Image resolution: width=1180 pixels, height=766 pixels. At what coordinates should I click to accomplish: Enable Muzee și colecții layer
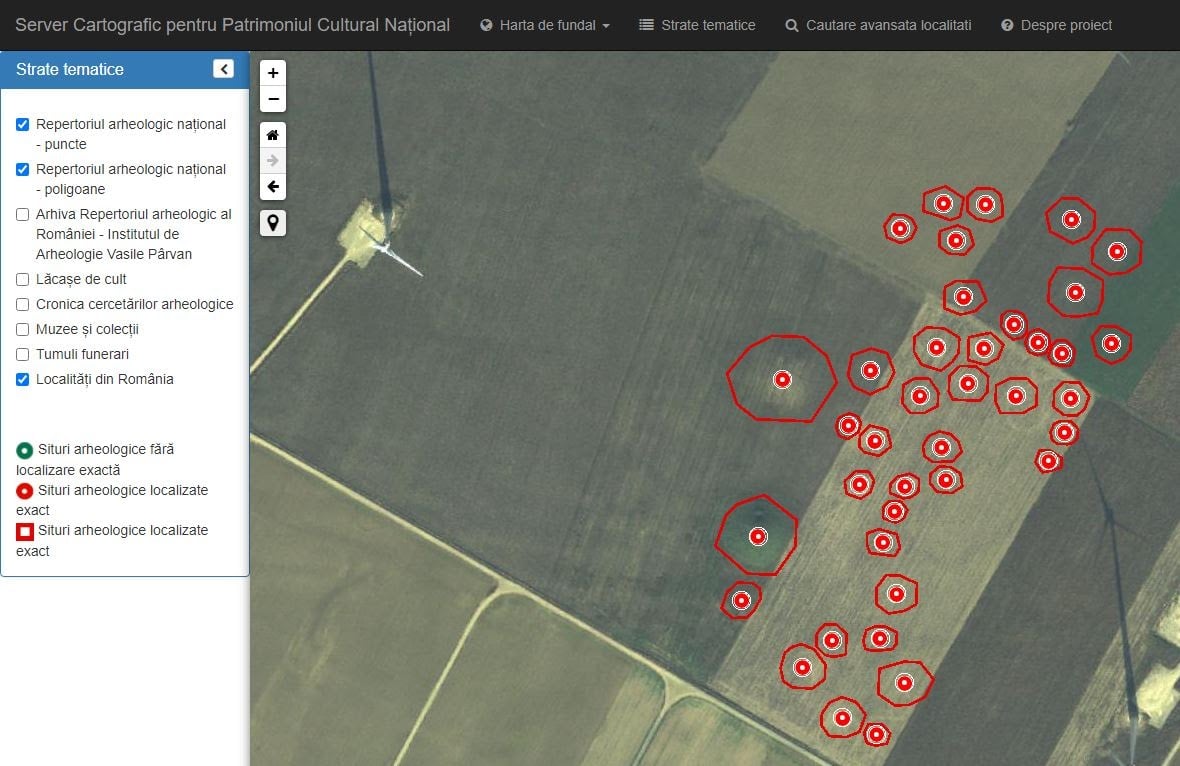pos(23,329)
